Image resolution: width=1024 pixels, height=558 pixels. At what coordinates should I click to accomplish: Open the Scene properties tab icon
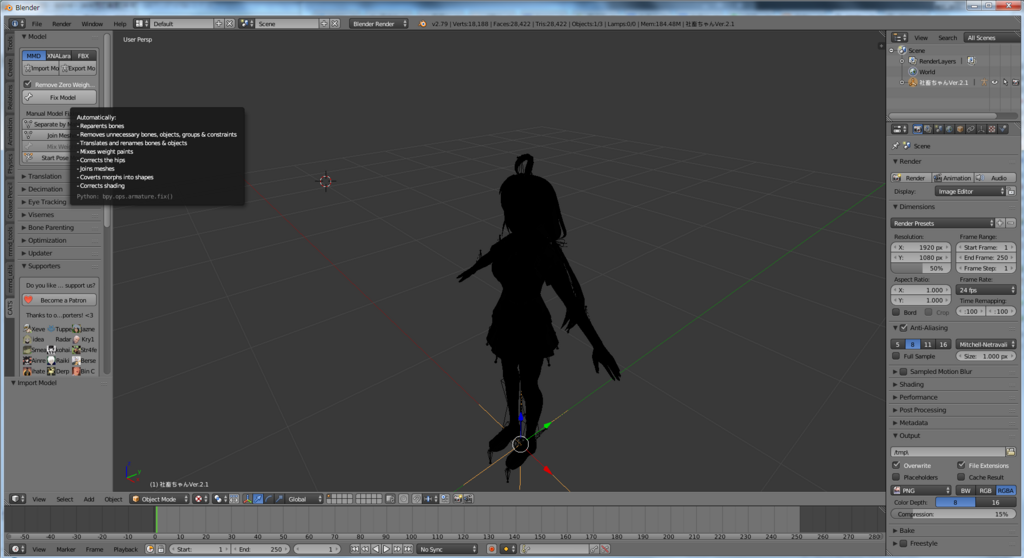click(x=938, y=129)
